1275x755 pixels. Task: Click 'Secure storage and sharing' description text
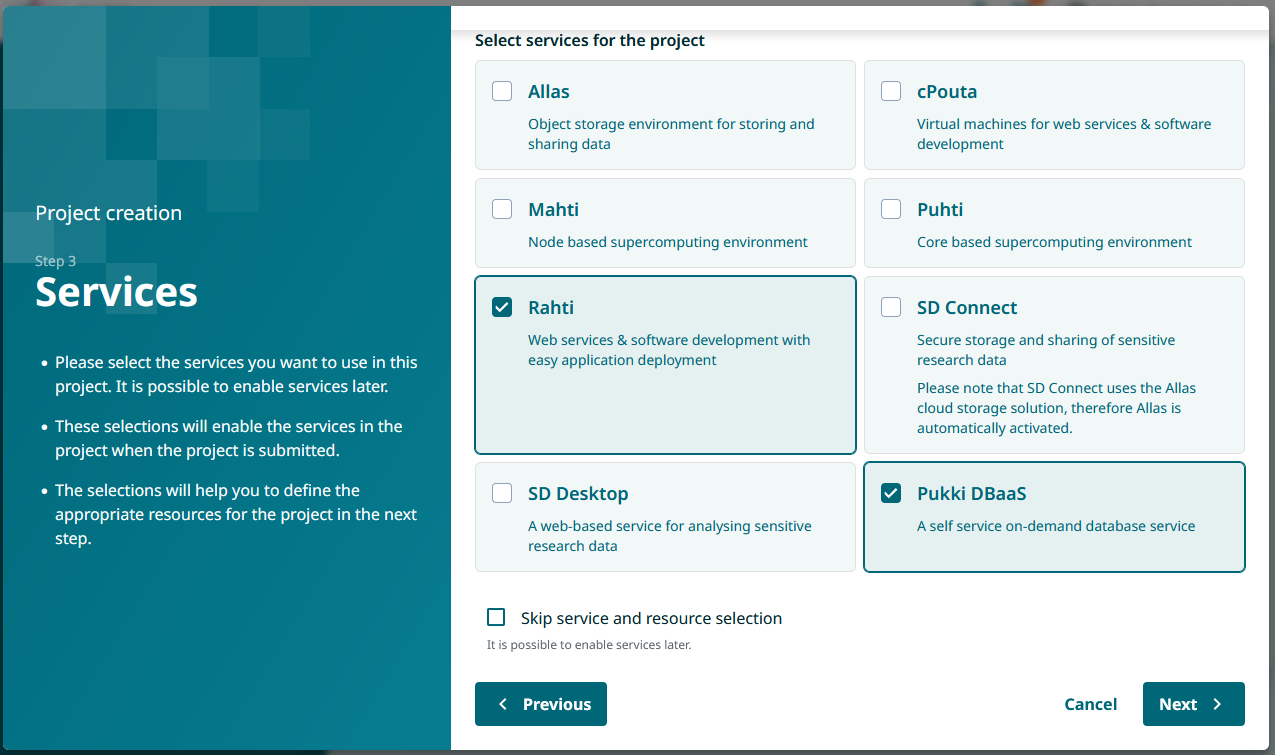[x=1046, y=350]
